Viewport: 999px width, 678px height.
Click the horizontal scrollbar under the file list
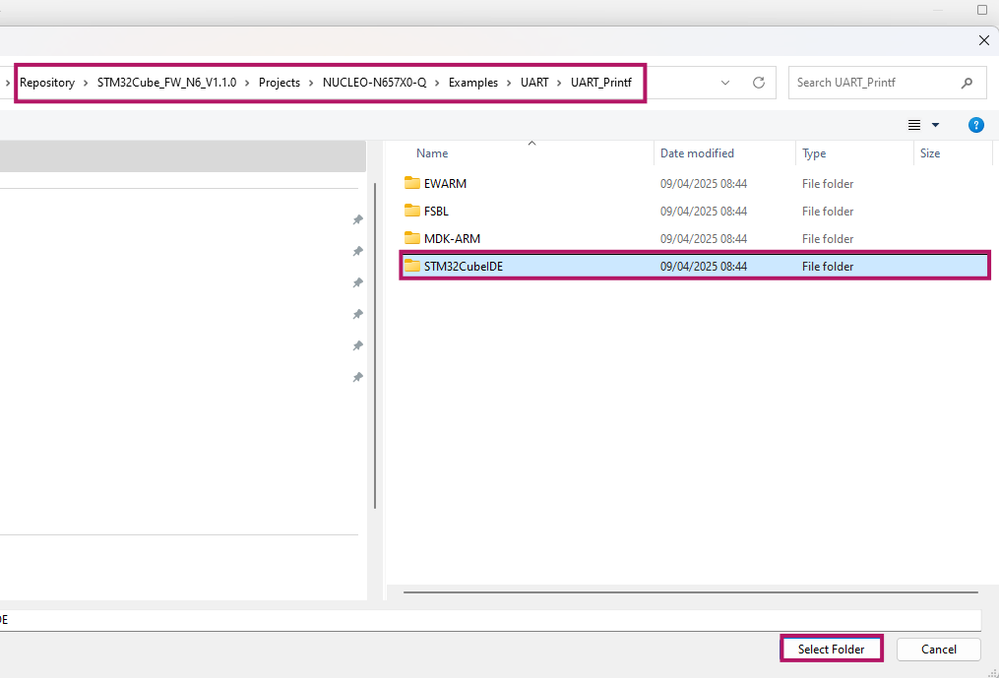tap(691, 593)
